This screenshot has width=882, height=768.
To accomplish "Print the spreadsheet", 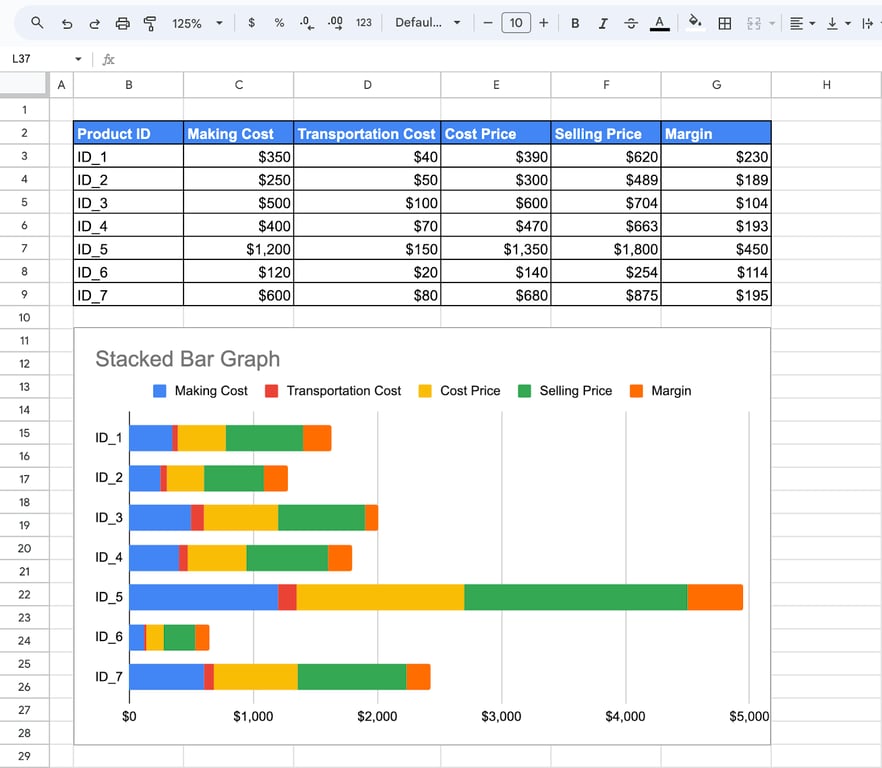I will 122,23.
